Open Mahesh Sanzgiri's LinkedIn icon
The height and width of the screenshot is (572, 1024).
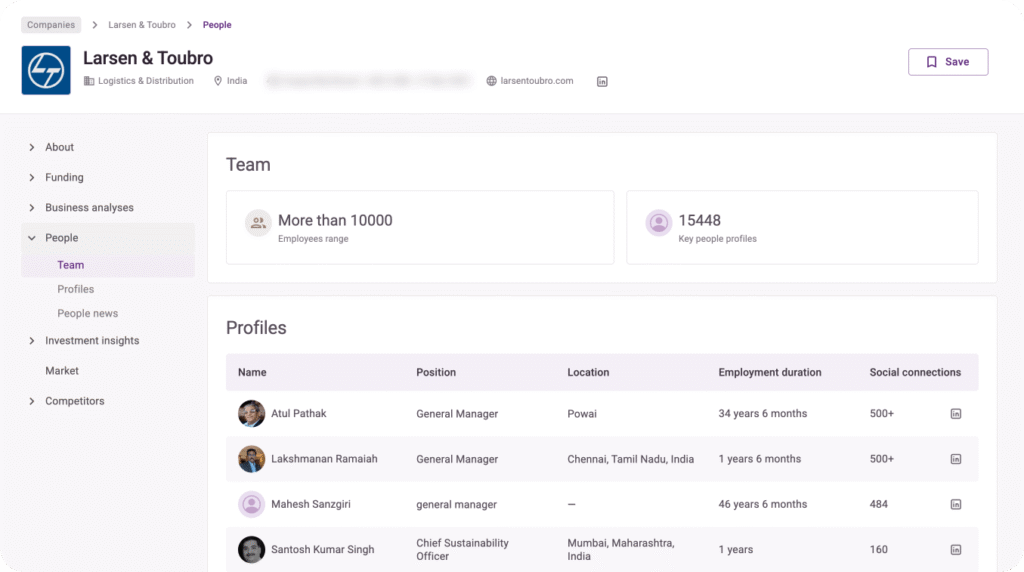click(x=955, y=504)
